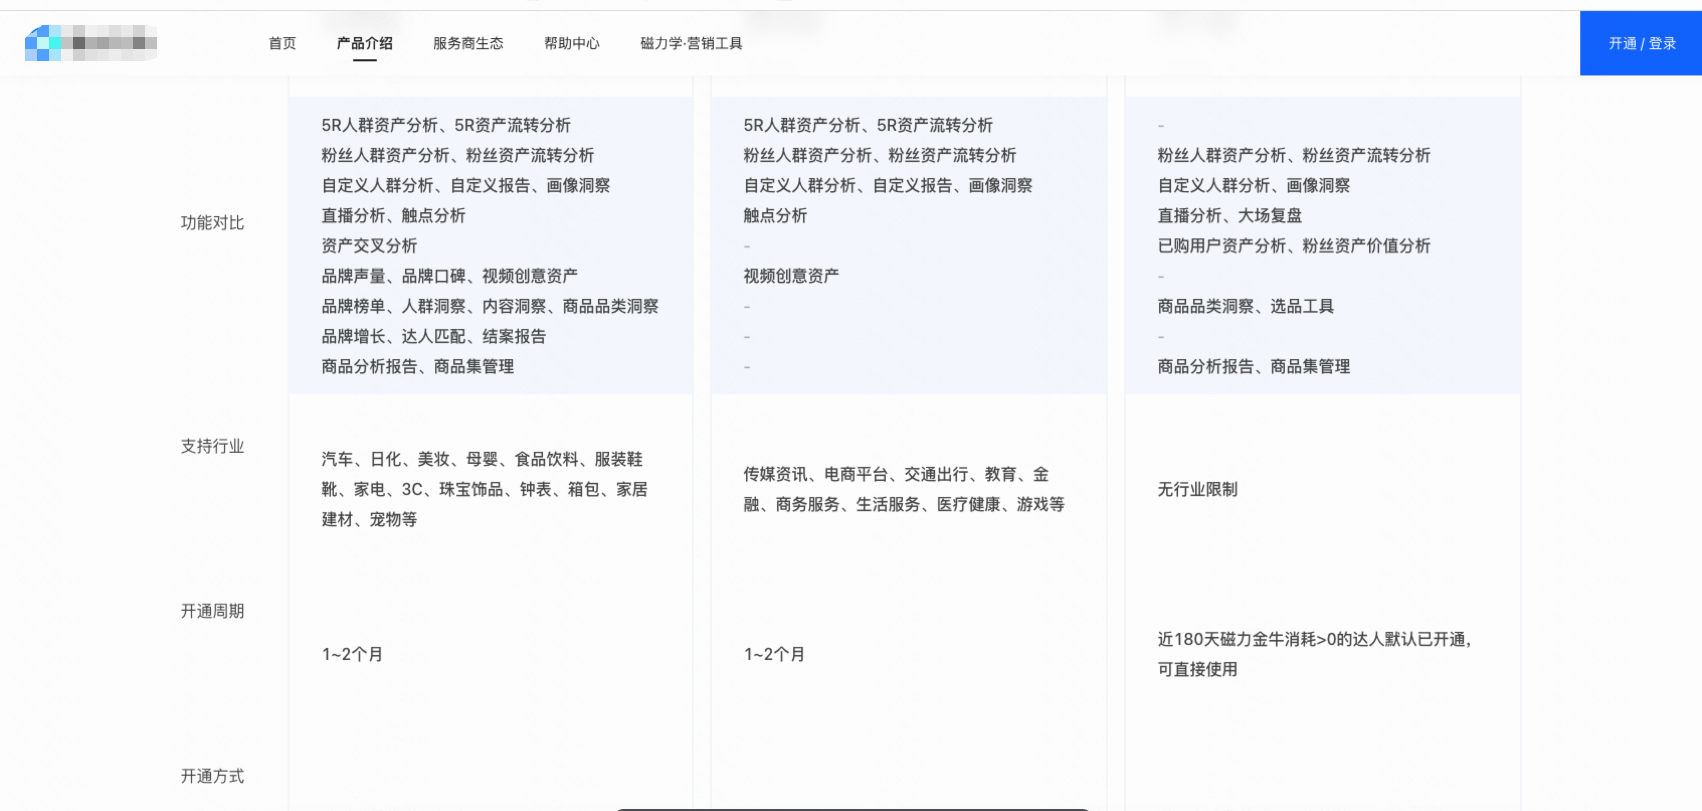The height and width of the screenshot is (811, 1702).
Task: Click 资产交叉分析 in the first column
Action: [369, 246]
